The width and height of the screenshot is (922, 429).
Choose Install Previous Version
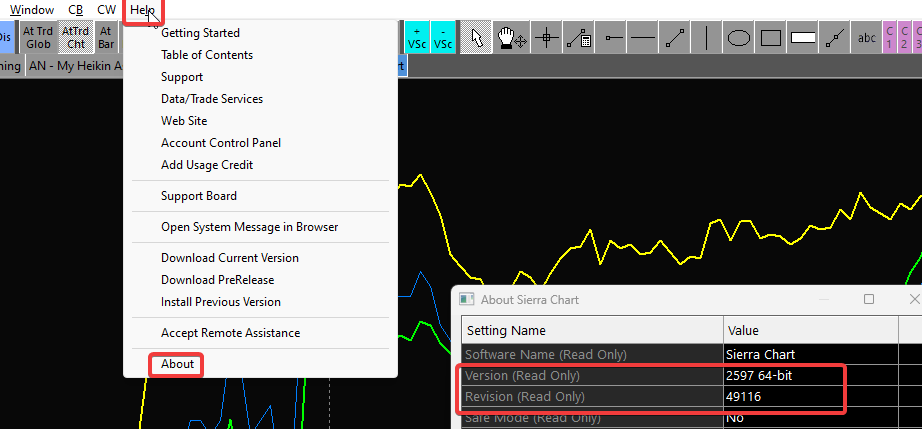221,302
